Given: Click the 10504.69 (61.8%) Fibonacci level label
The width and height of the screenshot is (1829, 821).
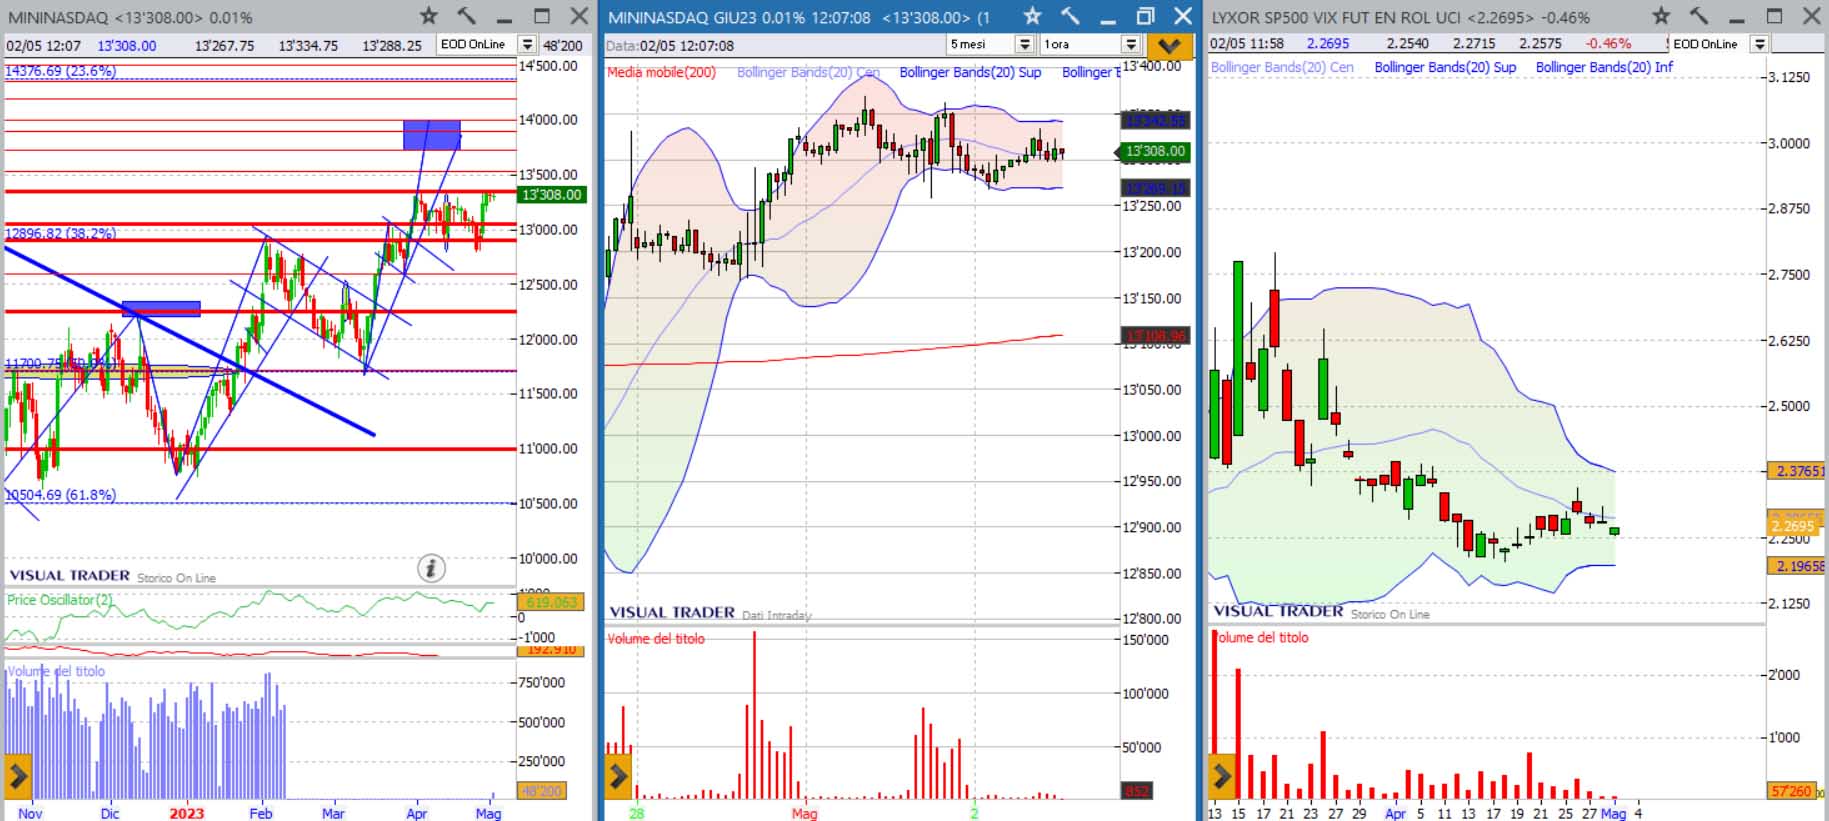Looking at the screenshot, I should [x=60, y=495].
